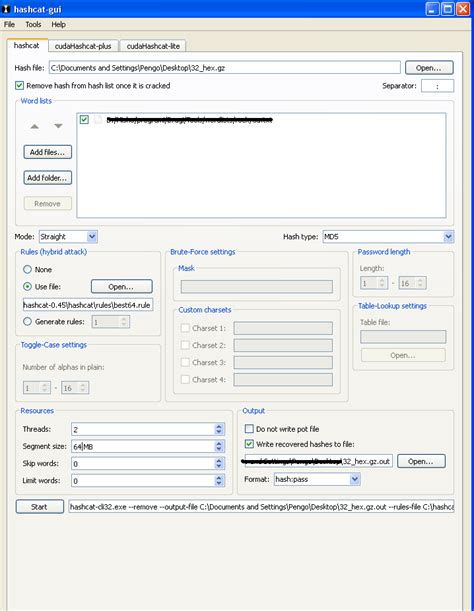The image size is (474, 611).
Task: Click the hashcat-gui title bar app icon
Action: pyautogui.click(x=6, y=9)
